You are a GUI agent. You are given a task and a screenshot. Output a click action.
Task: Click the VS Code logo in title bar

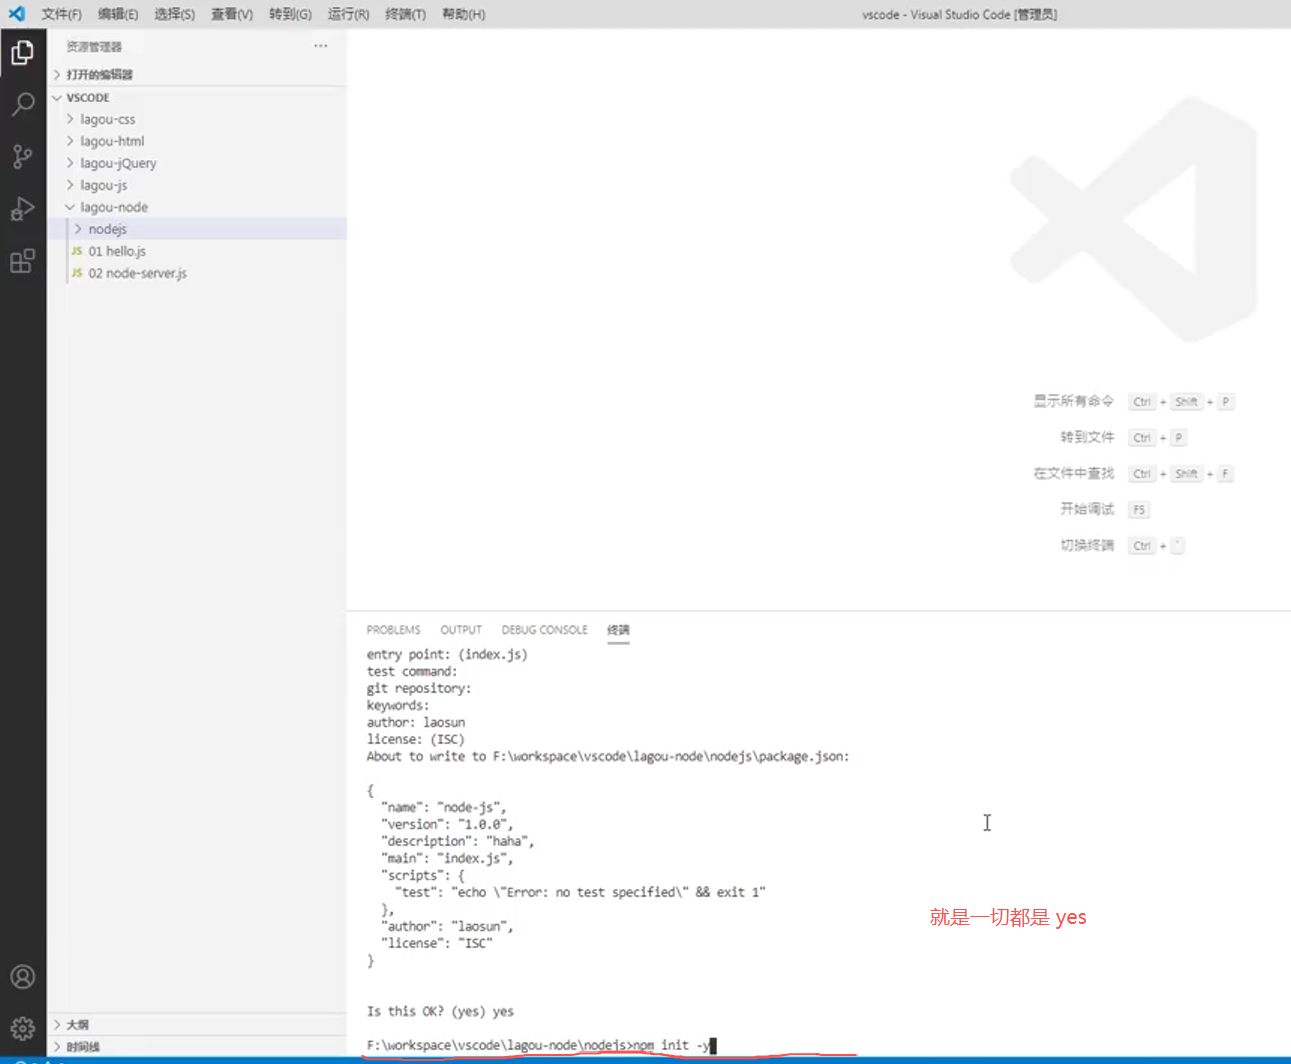17,14
